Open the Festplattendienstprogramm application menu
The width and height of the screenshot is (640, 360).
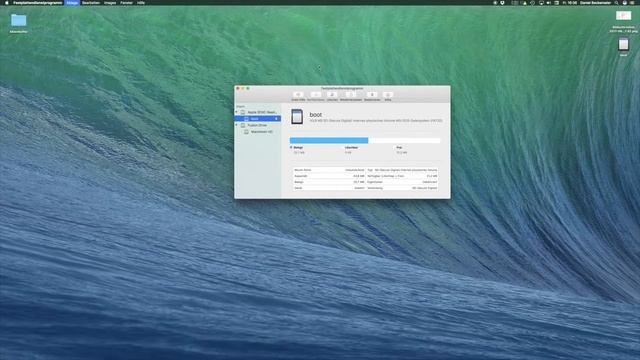(38, 2)
